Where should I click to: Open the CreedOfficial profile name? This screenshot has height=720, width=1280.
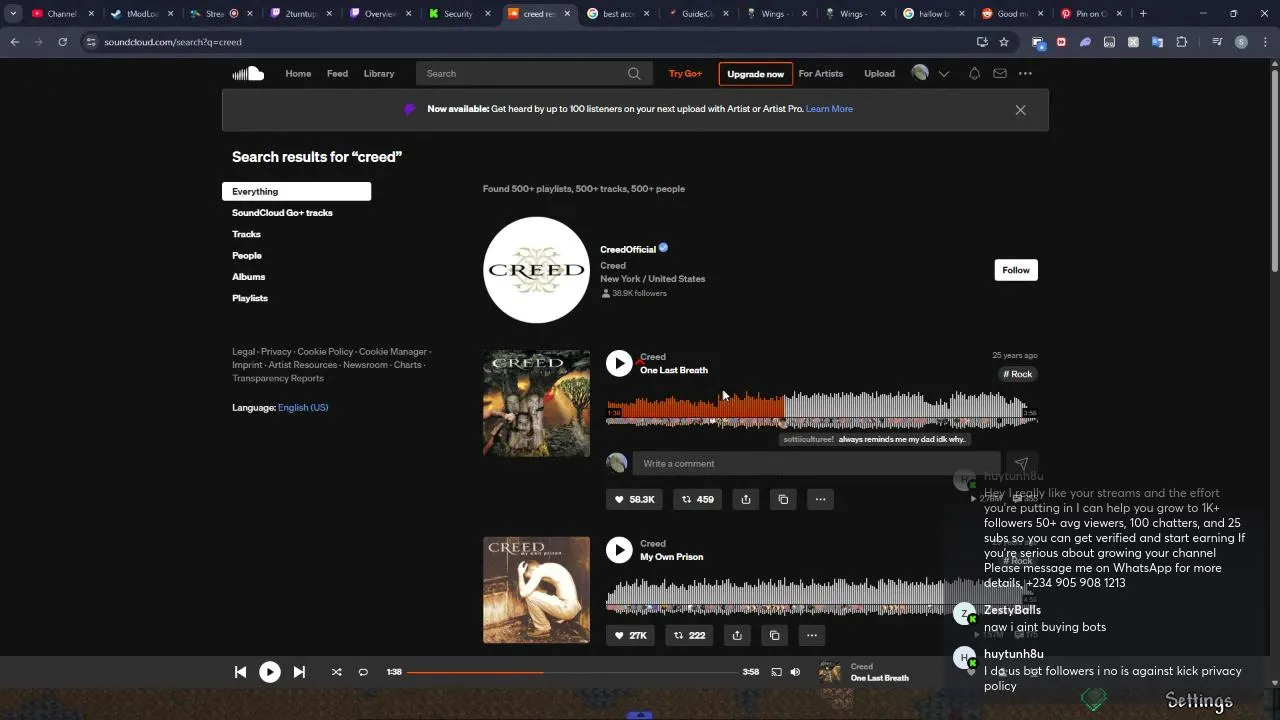tap(628, 249)
